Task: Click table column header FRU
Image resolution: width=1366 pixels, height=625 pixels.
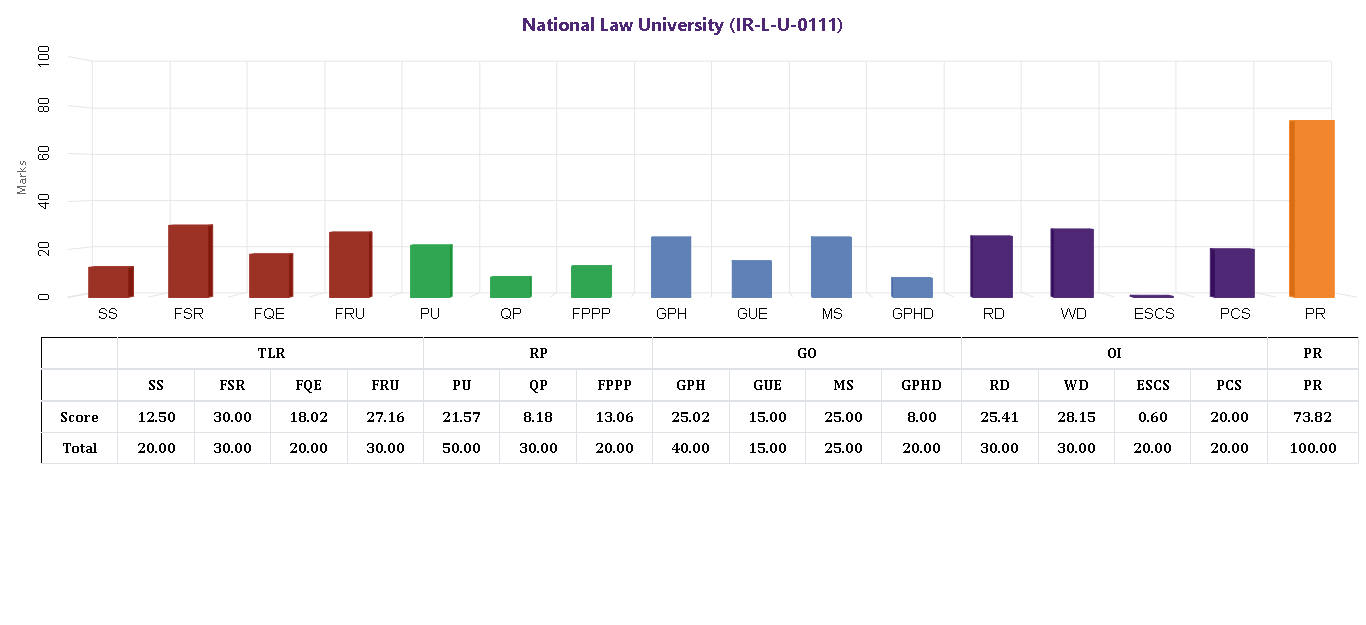Action: [386, 385]
